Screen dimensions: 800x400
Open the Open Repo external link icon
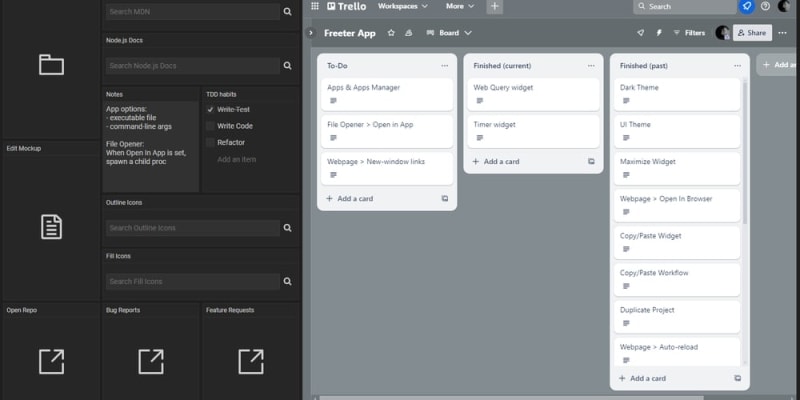(51, 361)
